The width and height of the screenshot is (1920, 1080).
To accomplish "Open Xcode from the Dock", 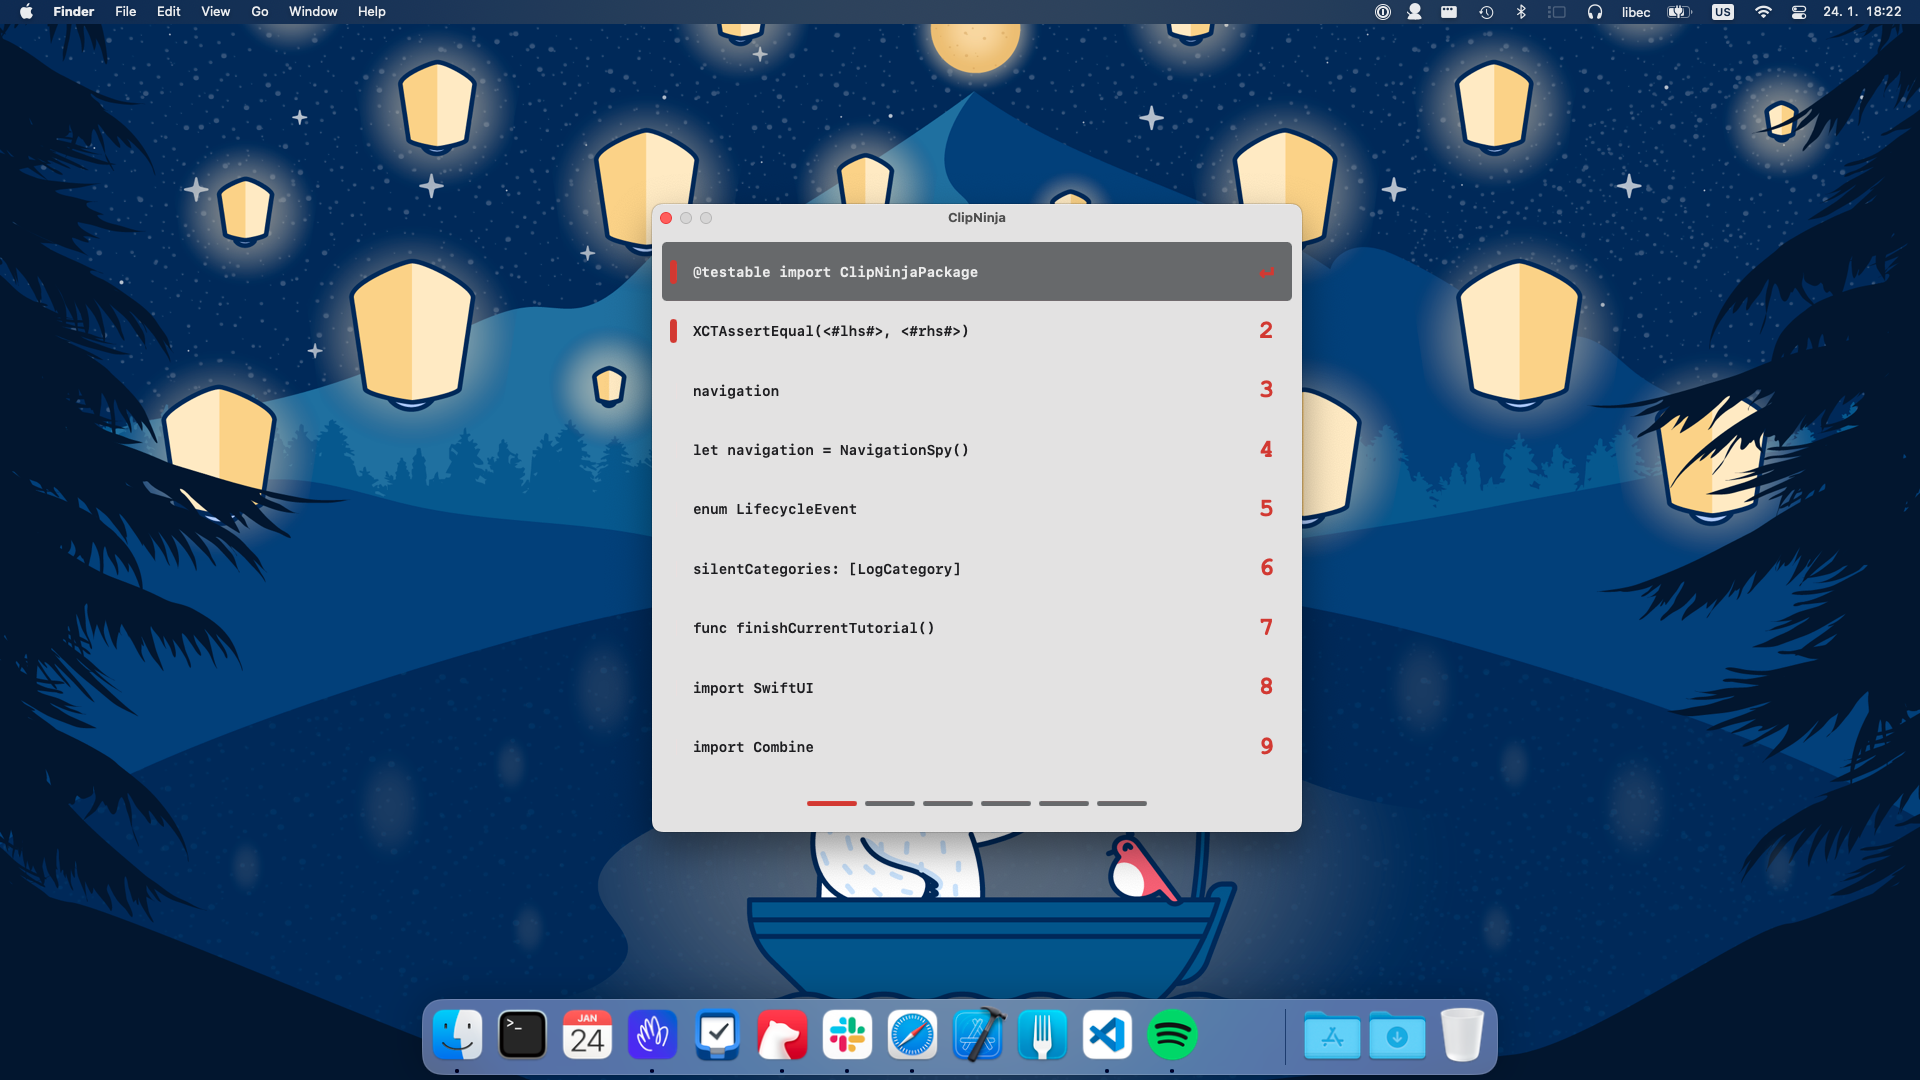I will [x=978, y=1035].
